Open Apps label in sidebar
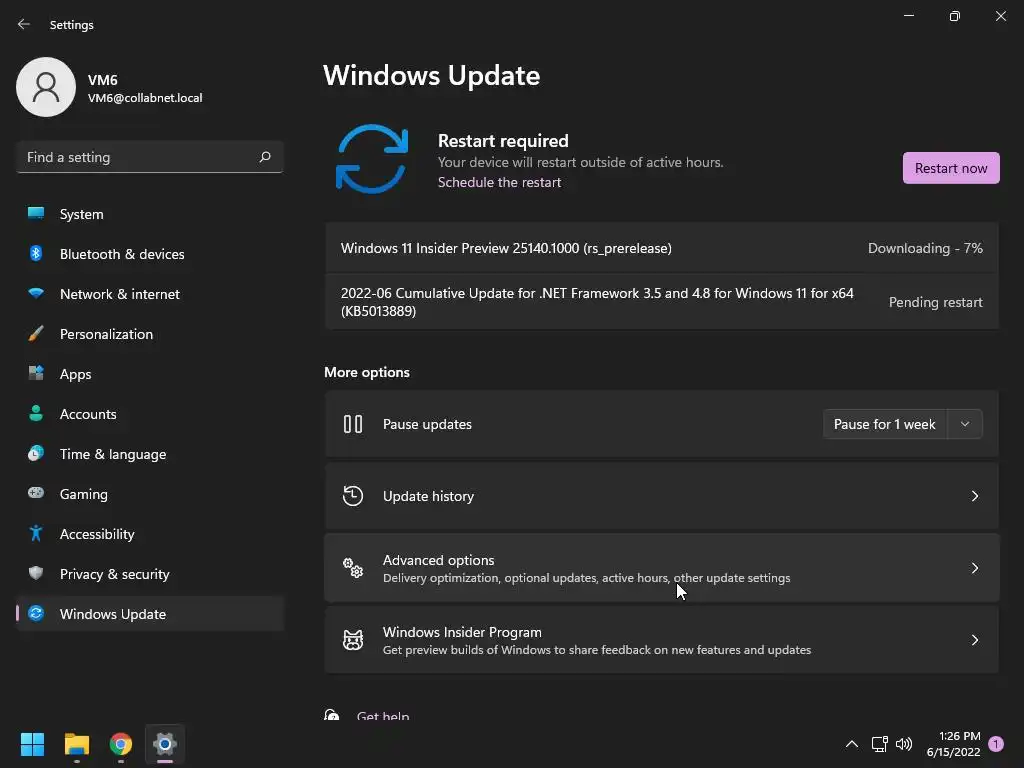 click(x=76, y=374)
